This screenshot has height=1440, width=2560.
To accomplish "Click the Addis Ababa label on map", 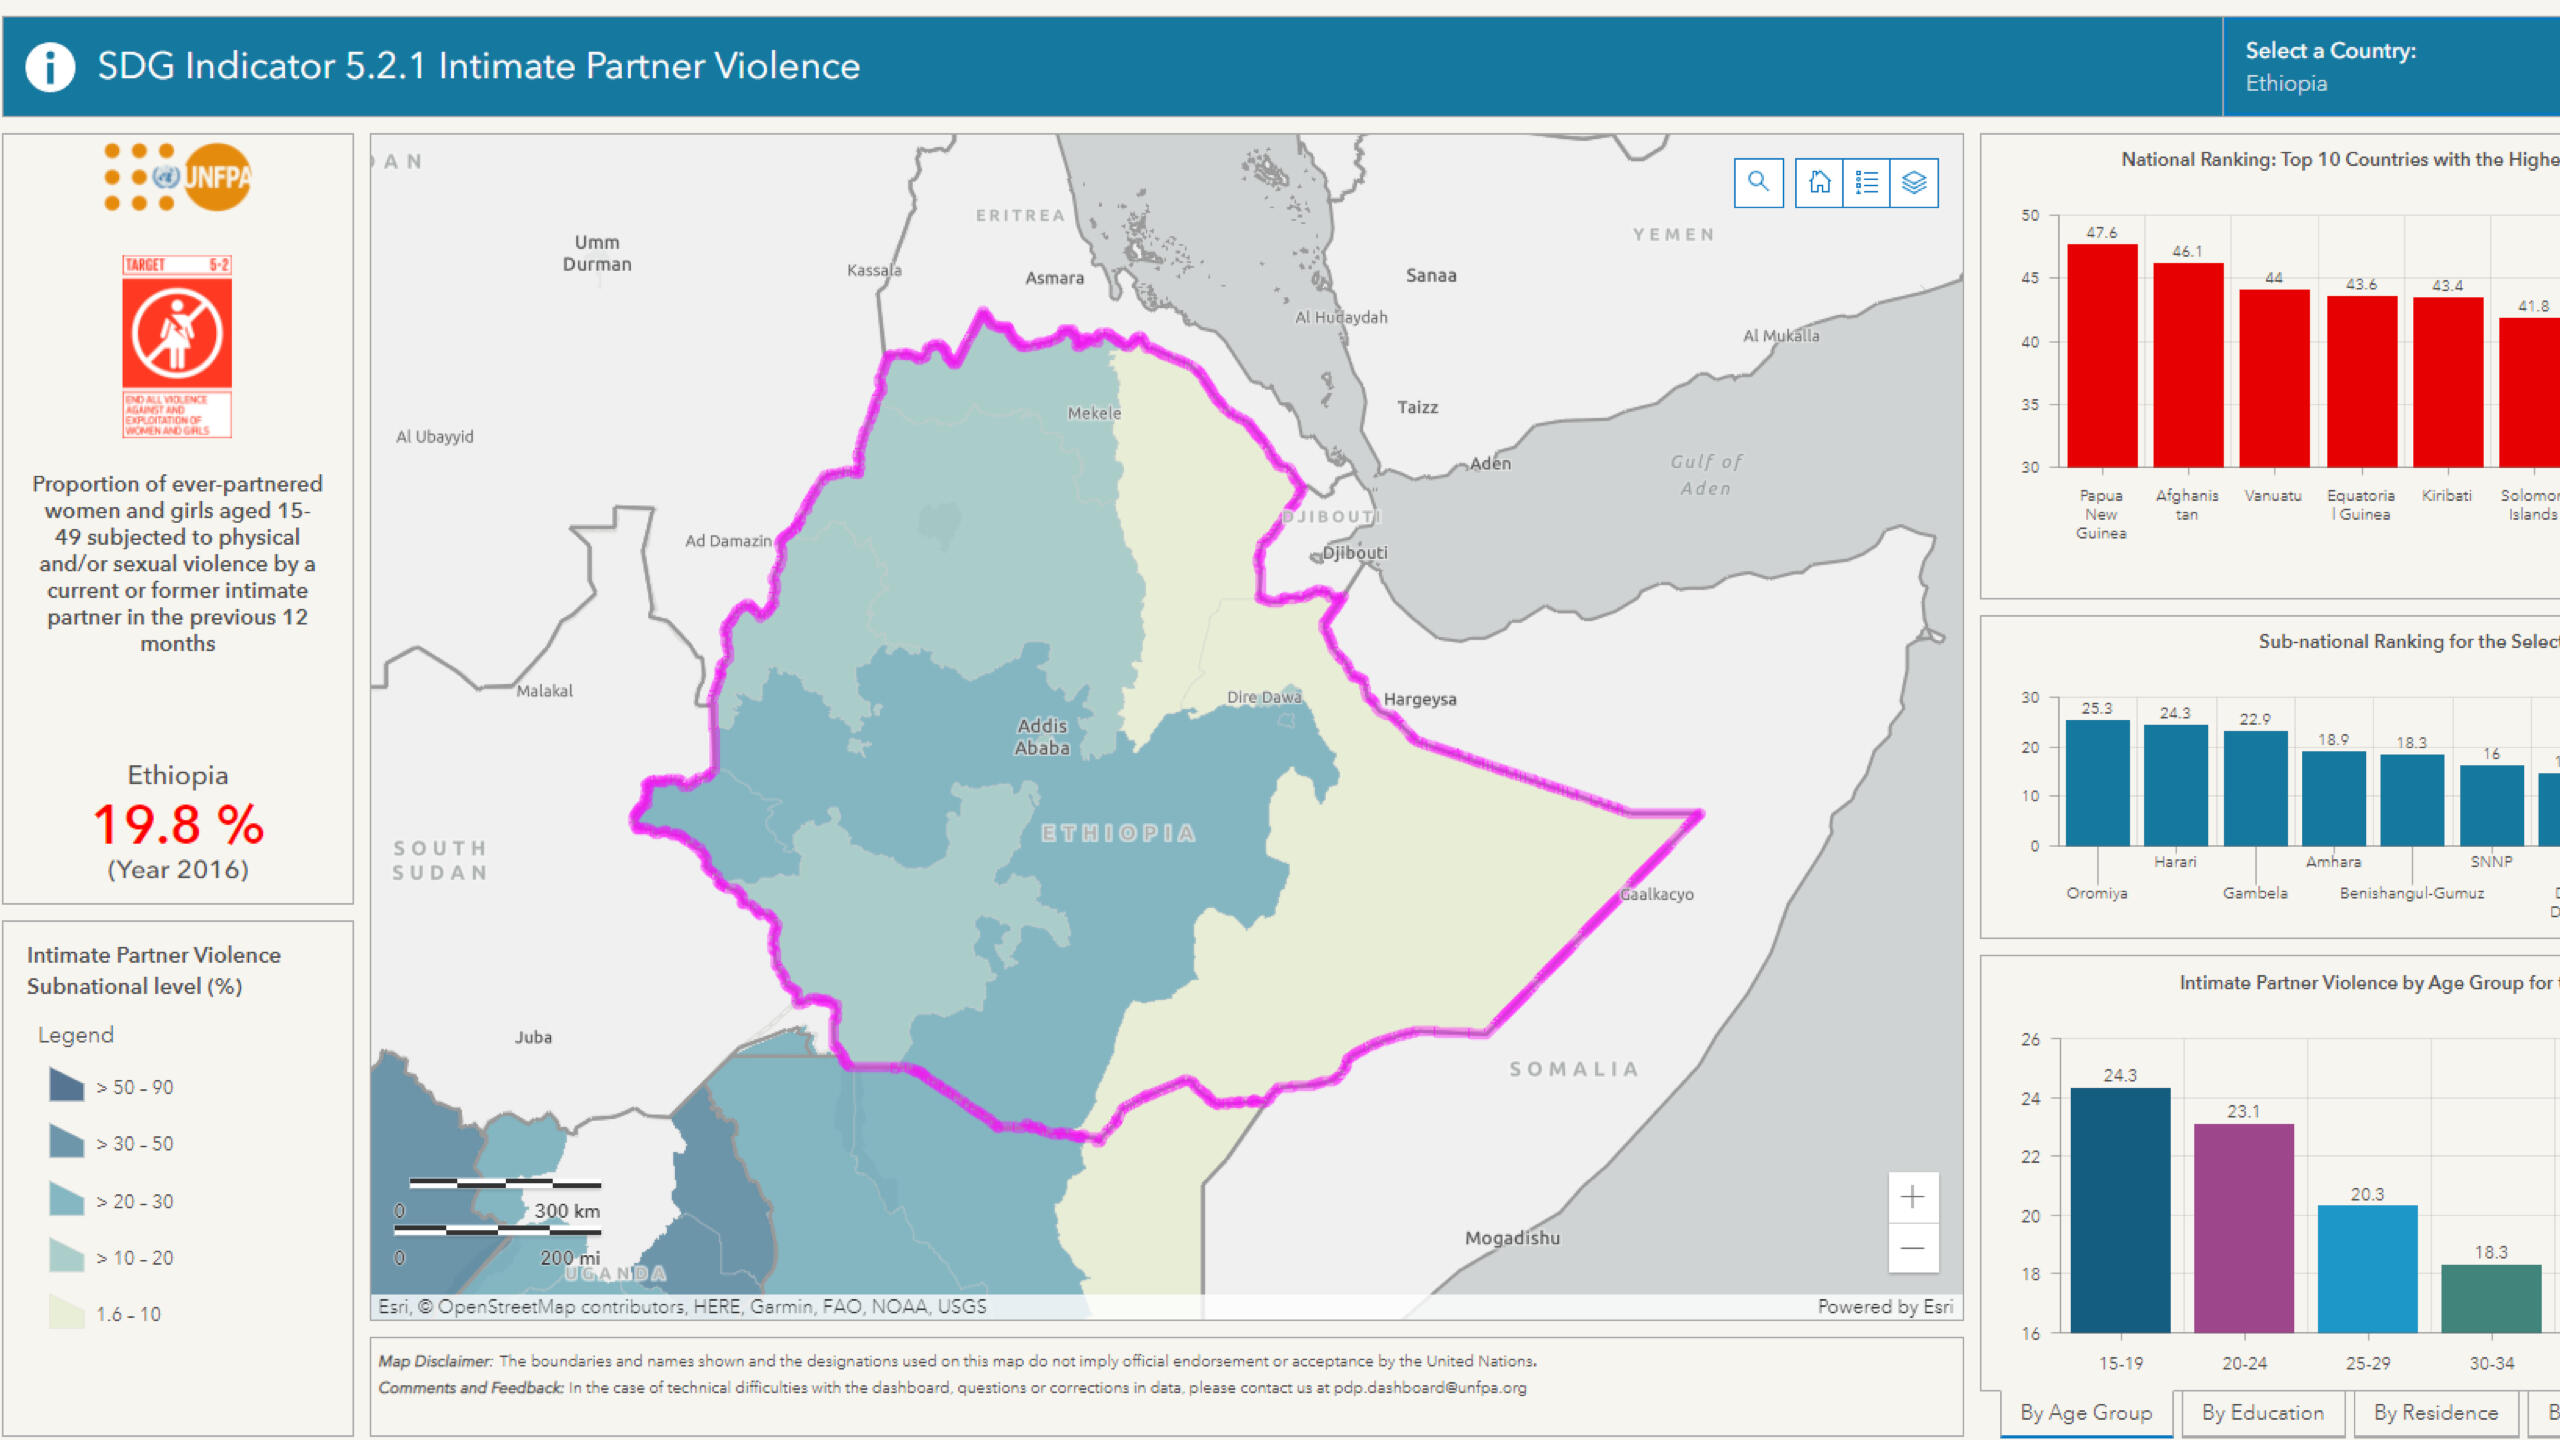I will tap(1042, 737).
